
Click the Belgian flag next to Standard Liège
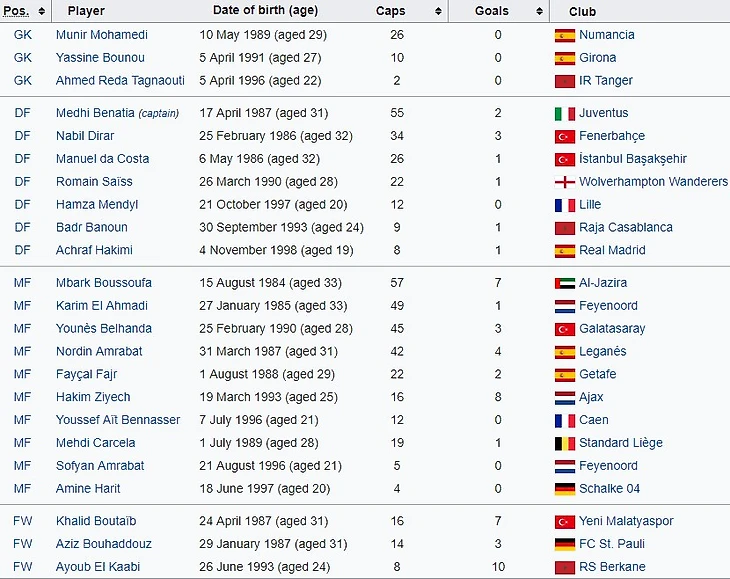[565, 443]
